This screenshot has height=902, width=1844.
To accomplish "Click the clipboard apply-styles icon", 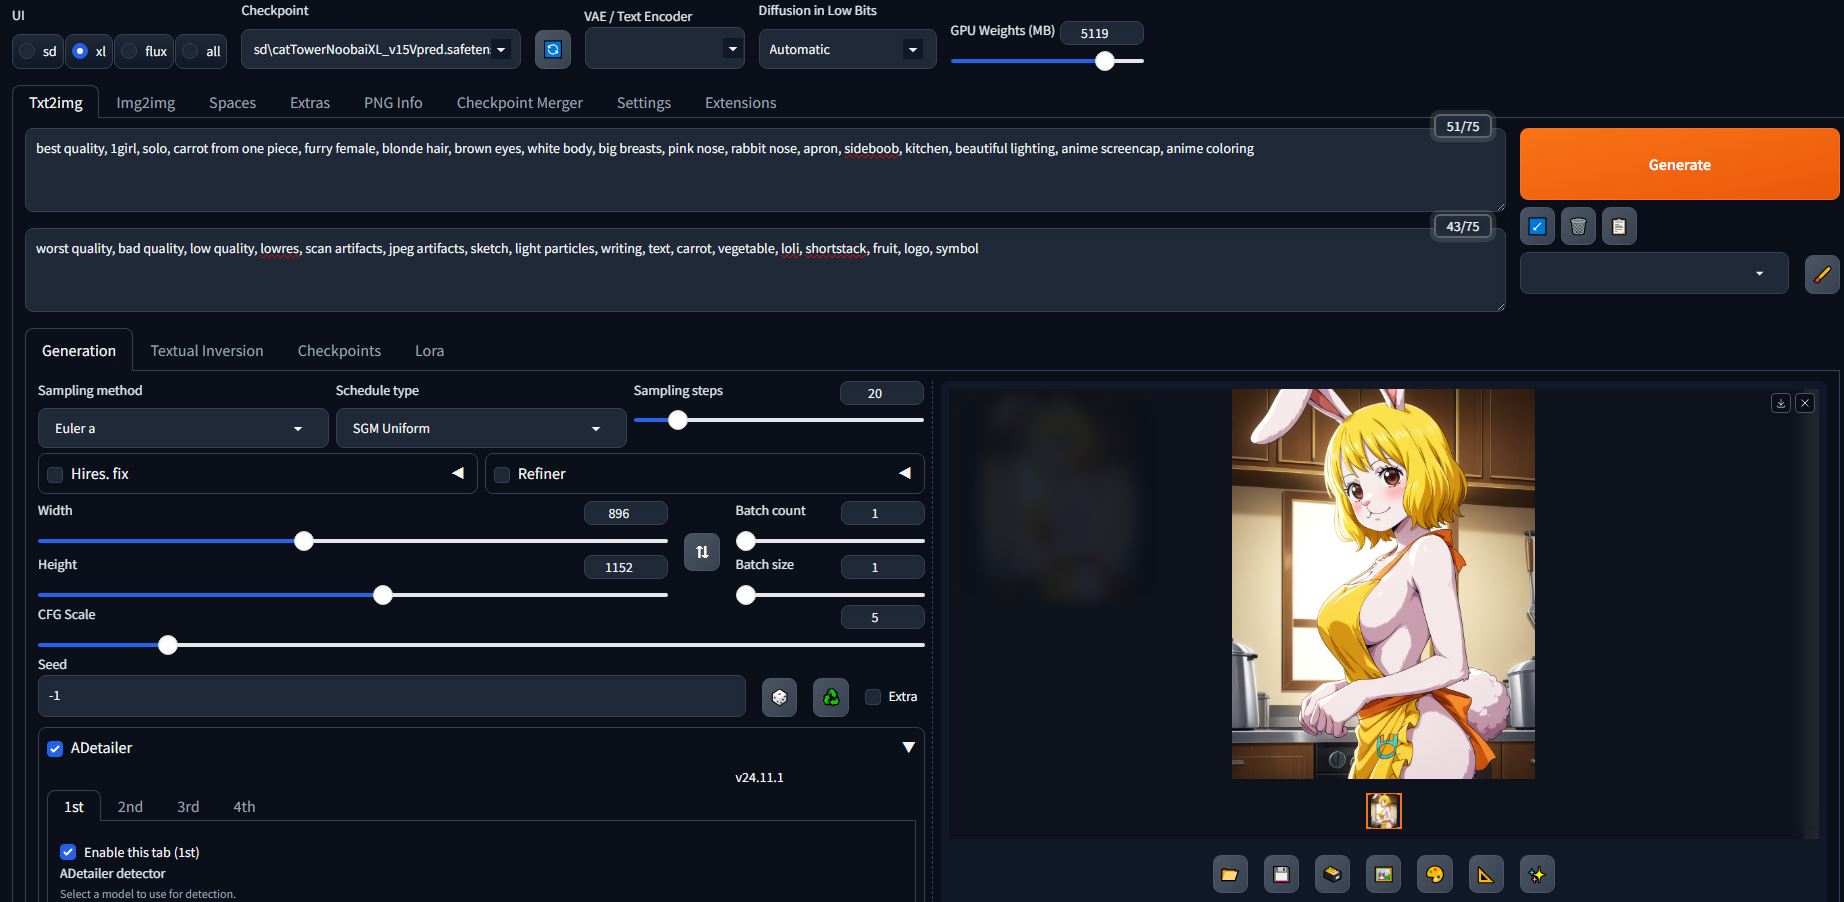I will click(x=1619, y=227).
